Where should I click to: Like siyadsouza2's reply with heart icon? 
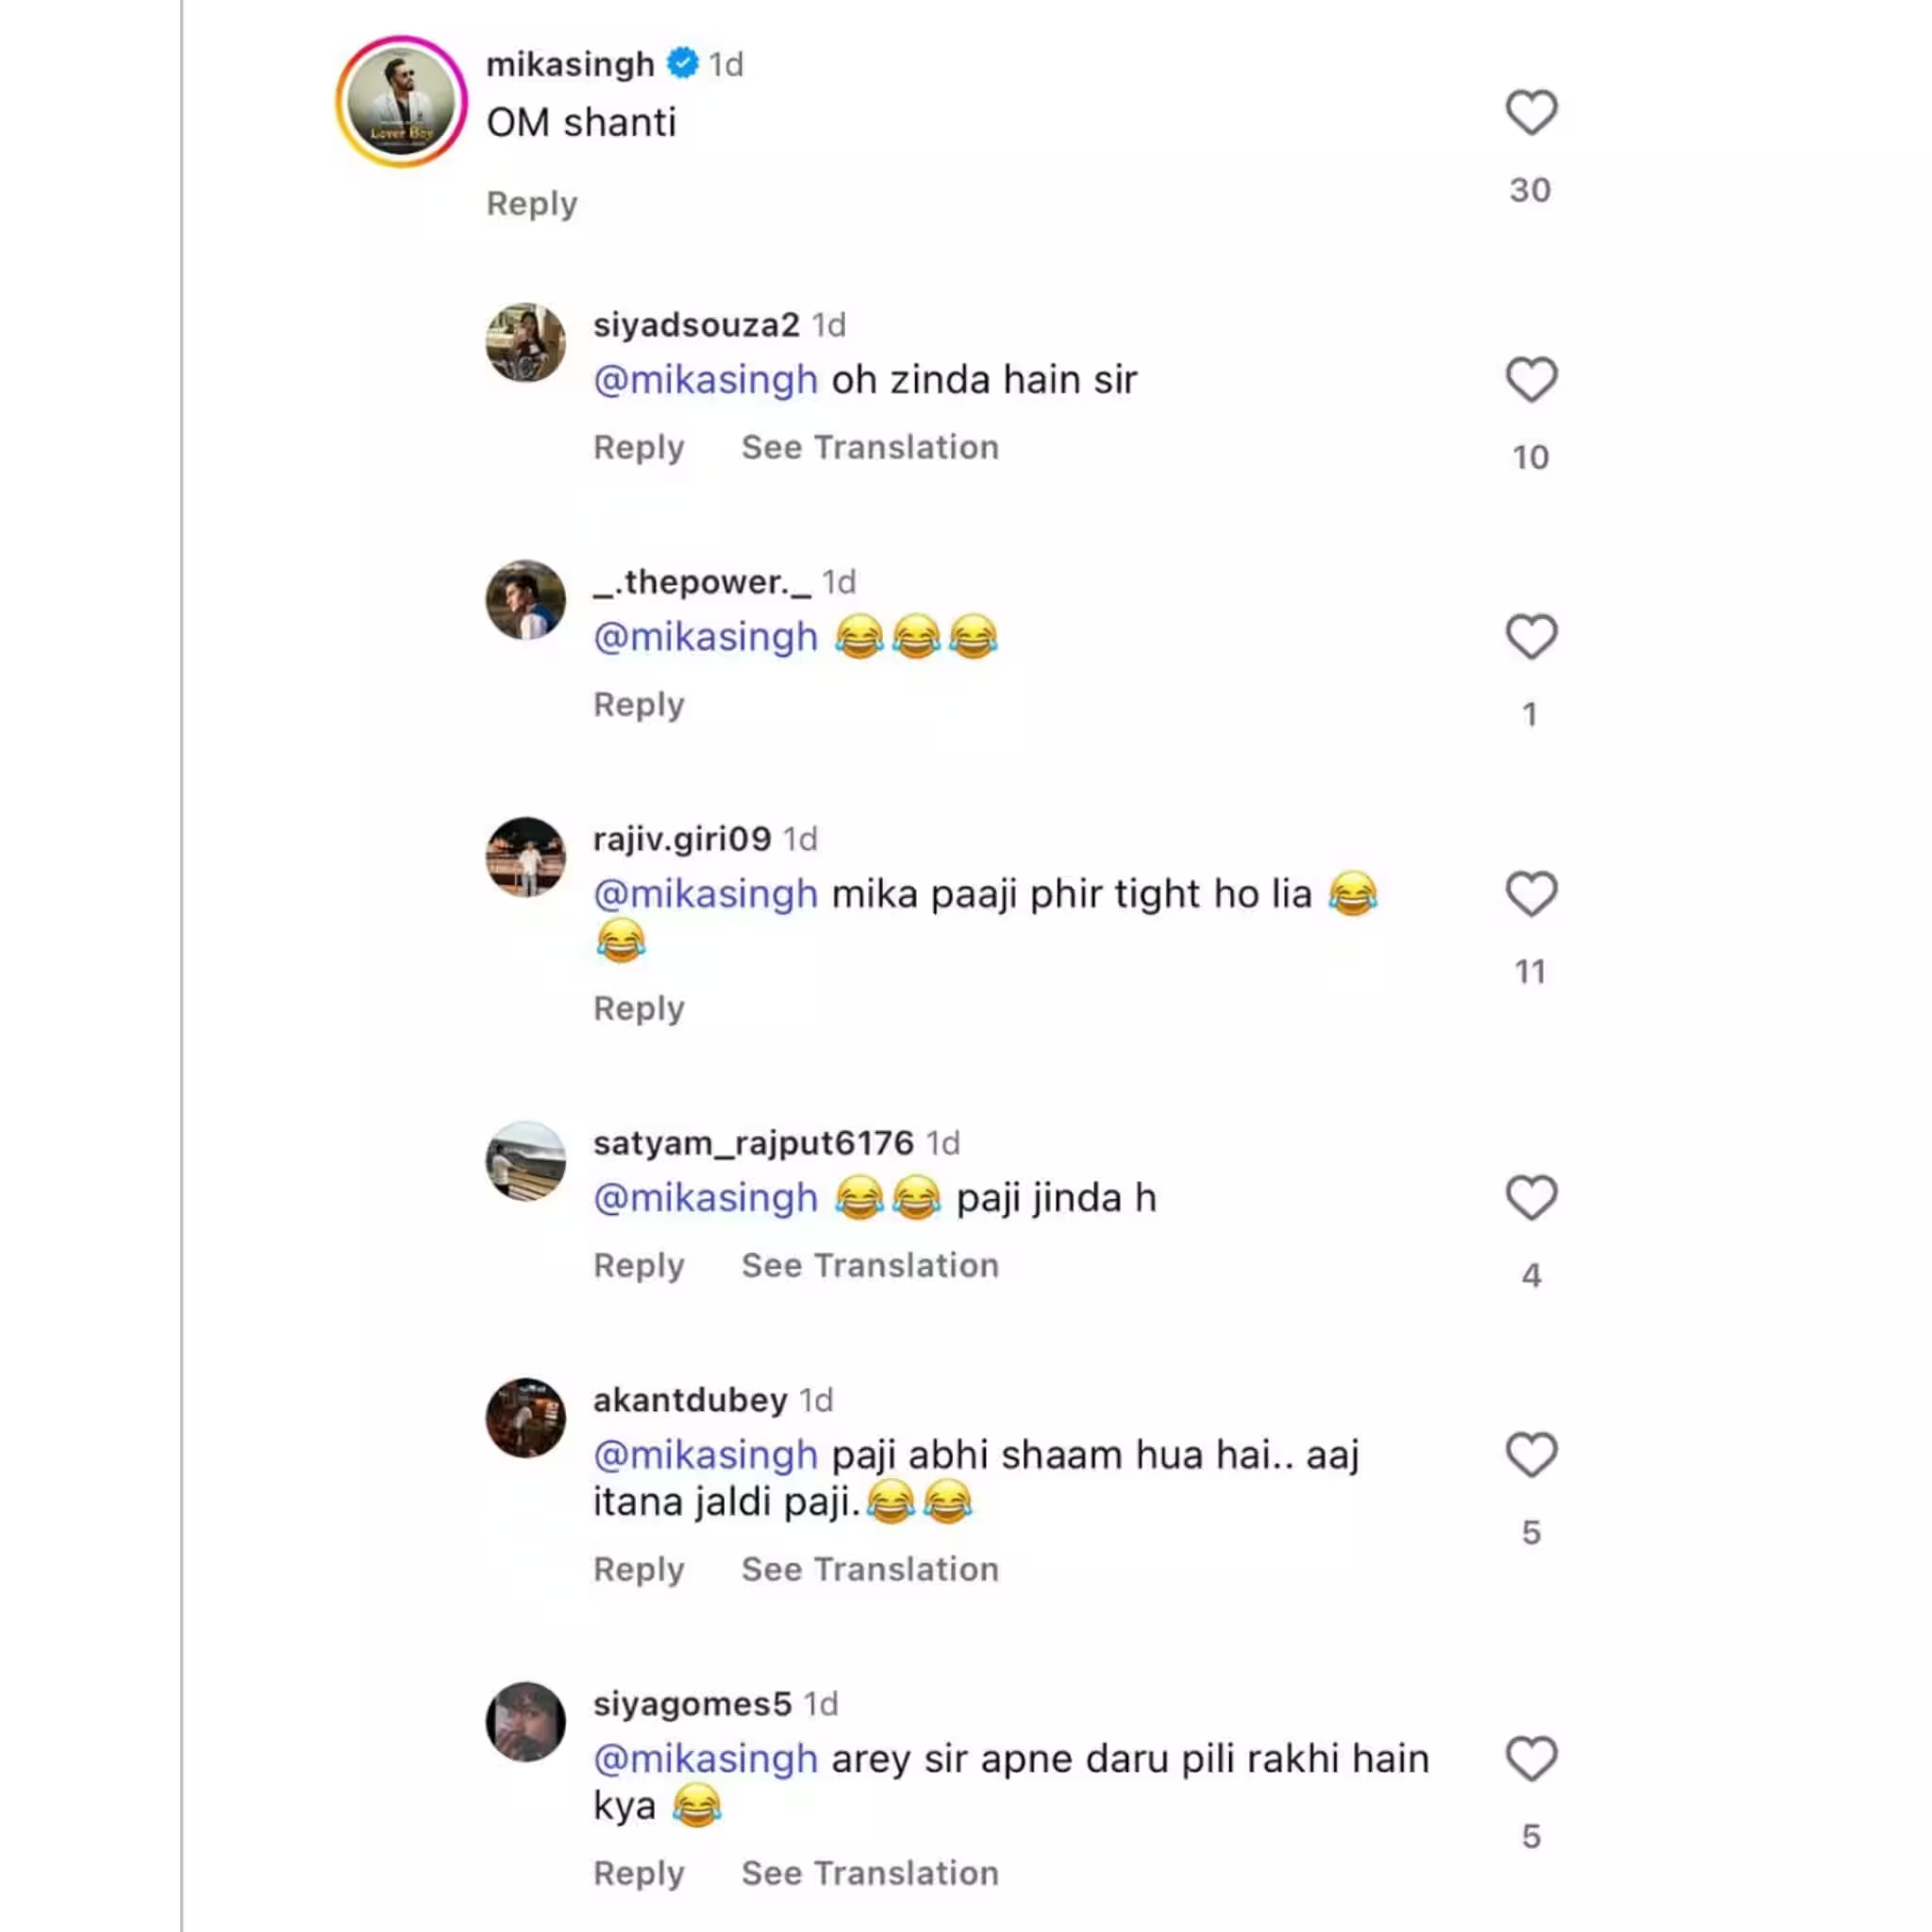(1531, 380)
